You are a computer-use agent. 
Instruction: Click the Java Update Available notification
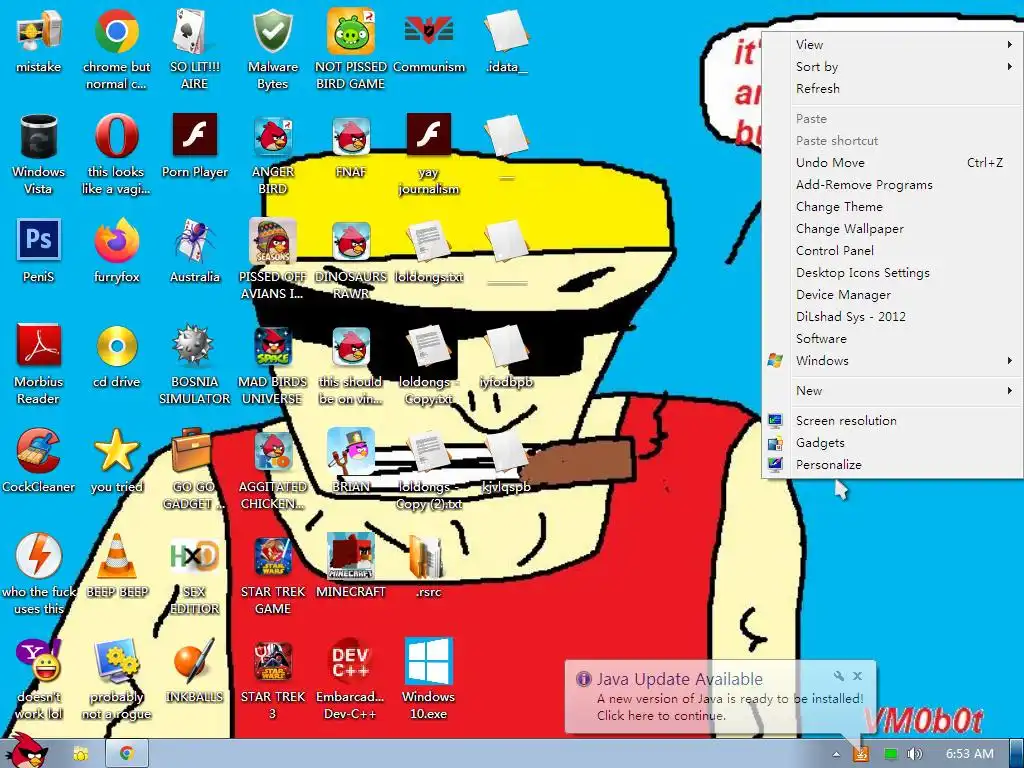pos(720,697)
